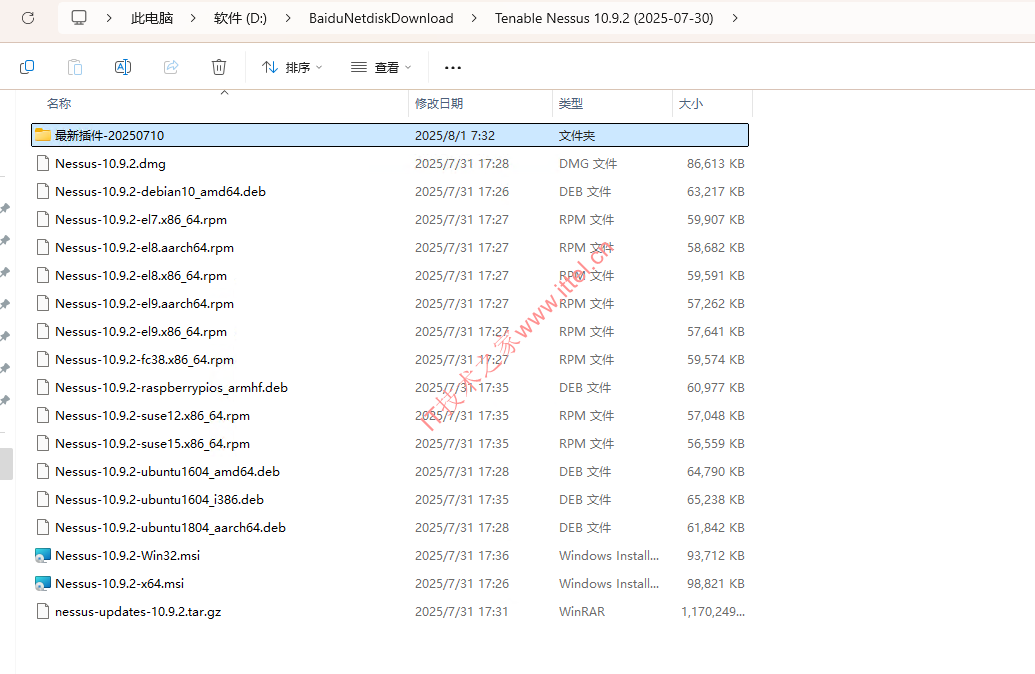
Task: Sort by the 大小 column header
Action: (x=690, y=104)
